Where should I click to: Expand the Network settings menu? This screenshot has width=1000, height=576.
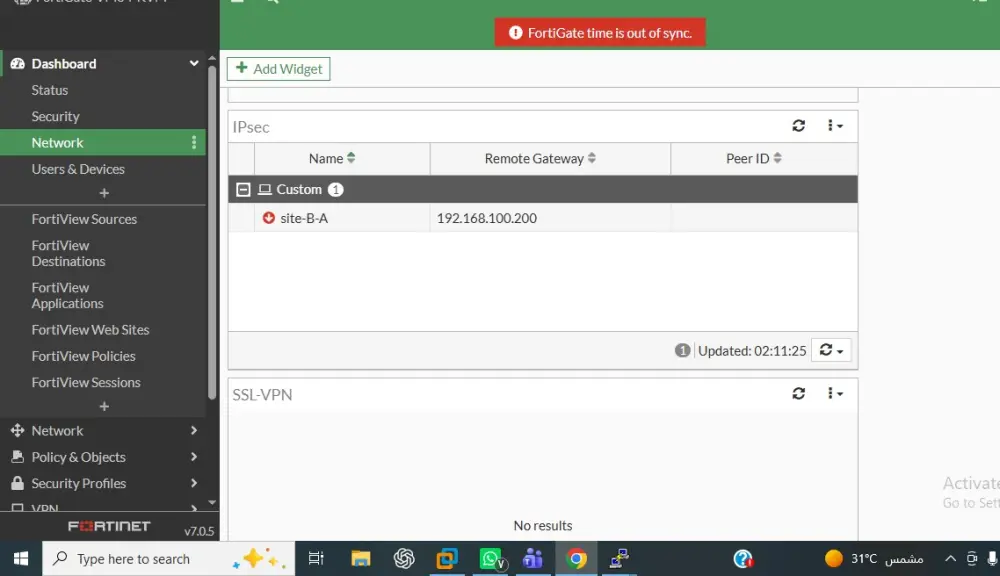point(103,431)
